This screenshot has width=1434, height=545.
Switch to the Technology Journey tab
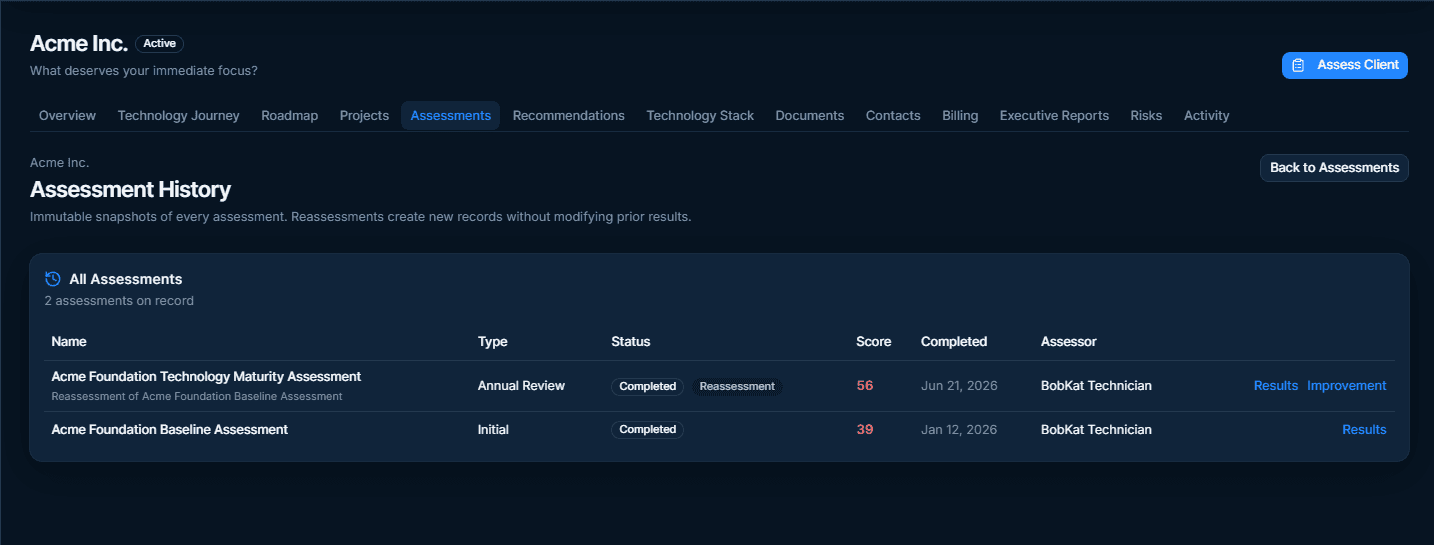(x=179, y=115)
